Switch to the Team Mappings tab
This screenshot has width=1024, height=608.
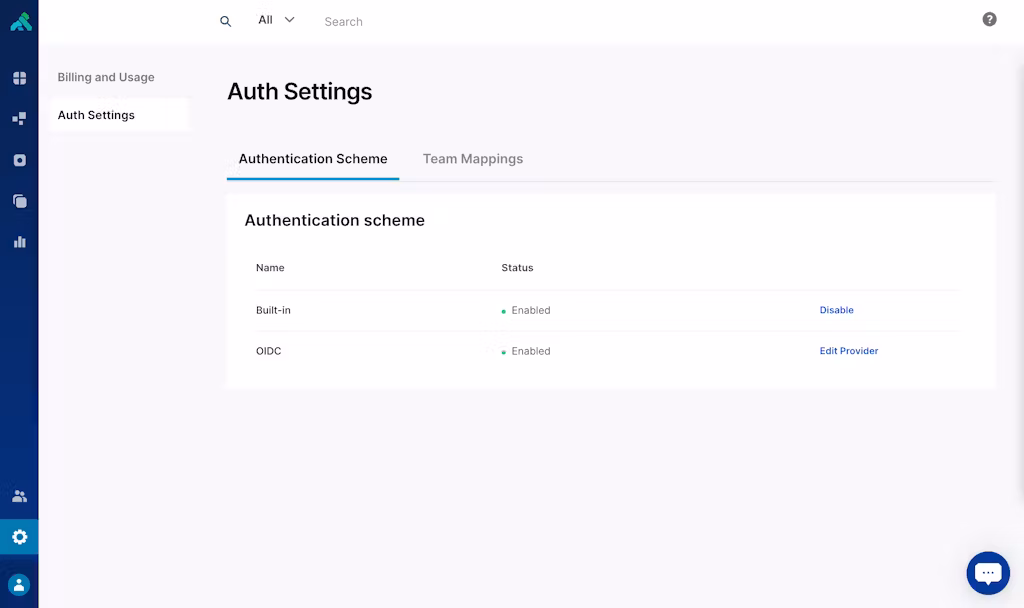[x=472, y=159]
